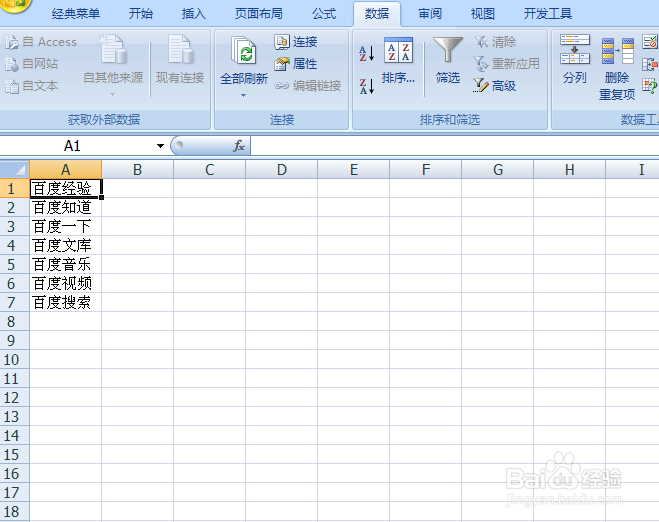The height and width of the screenshot is (522, 659).
Task: Open Connections (连接)
Action: (296, 42)
